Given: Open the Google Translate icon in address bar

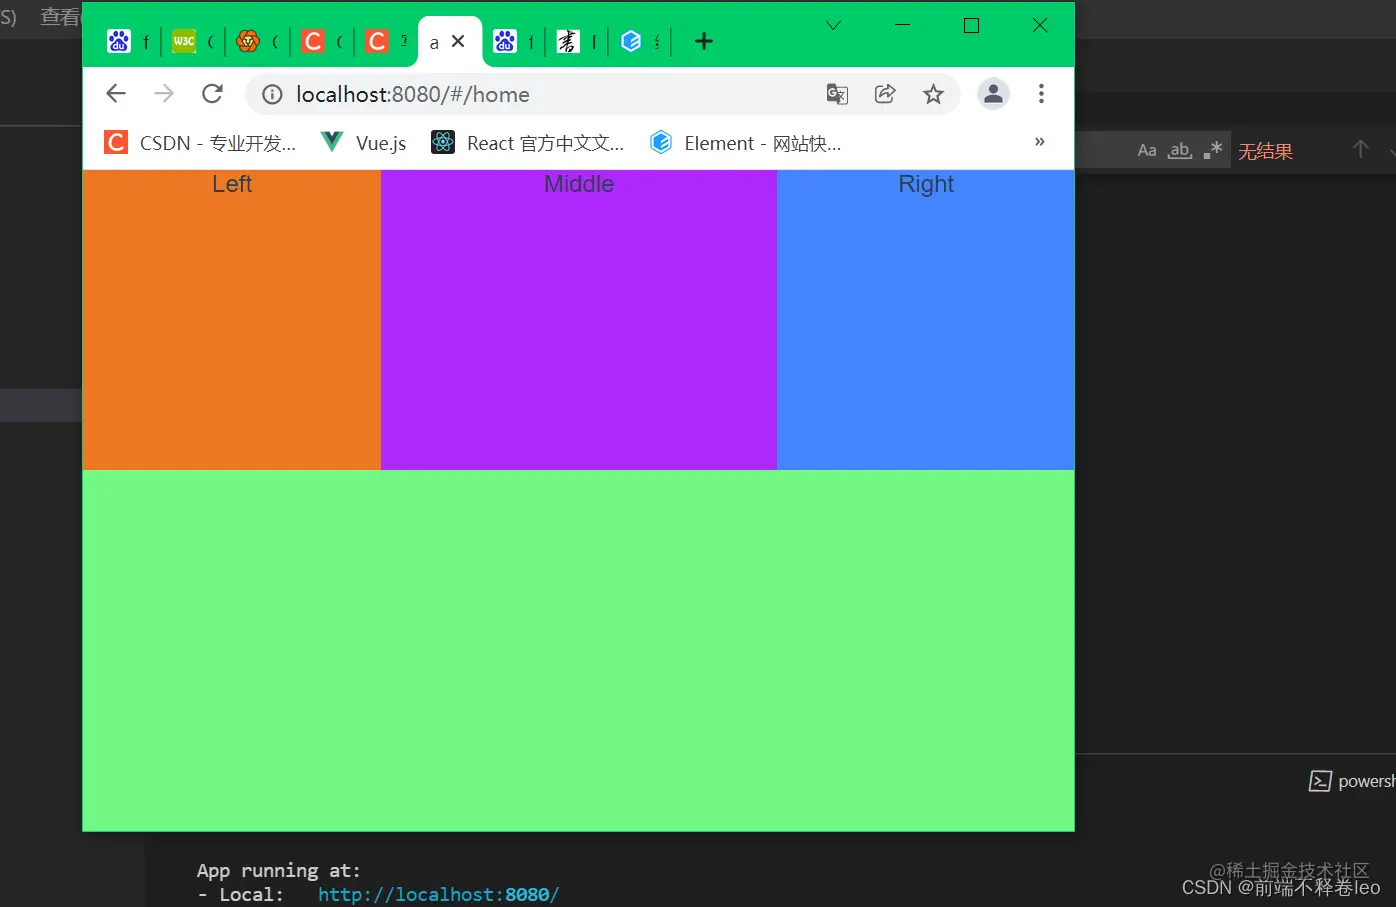Looking at the screenshot, I should coord(837,93).
